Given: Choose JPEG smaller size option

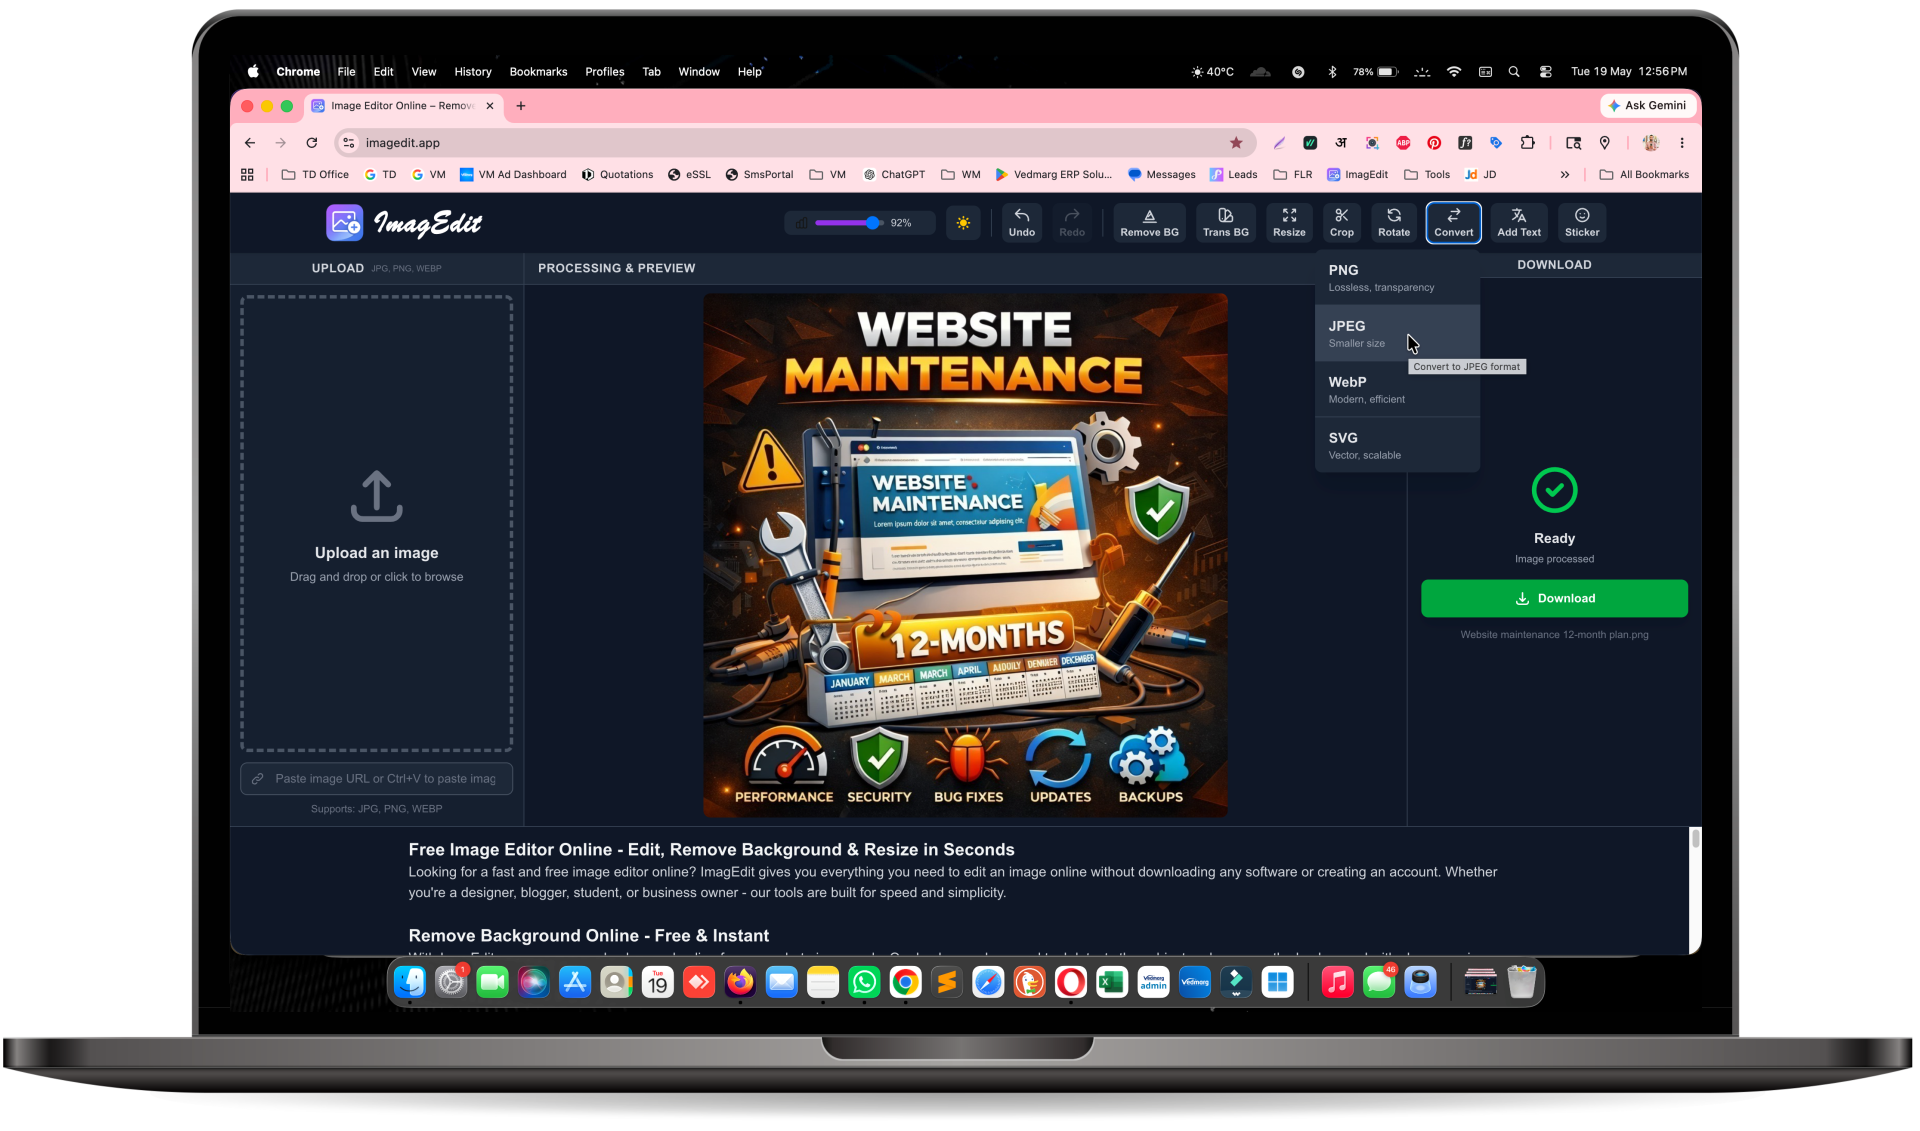Looking at the screenshot, I should pyautogui.click(x=1397, y=333).
